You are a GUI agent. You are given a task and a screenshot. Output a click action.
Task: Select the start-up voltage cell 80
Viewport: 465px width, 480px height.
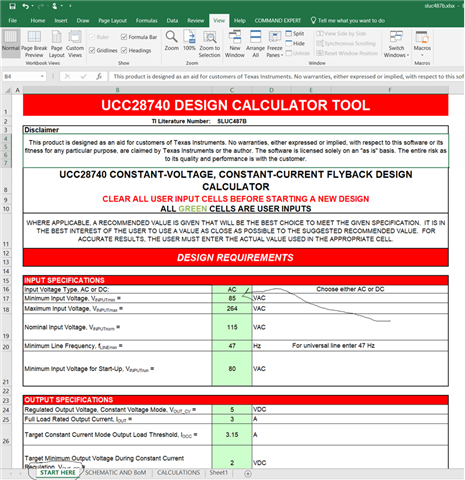click(232, 369)
